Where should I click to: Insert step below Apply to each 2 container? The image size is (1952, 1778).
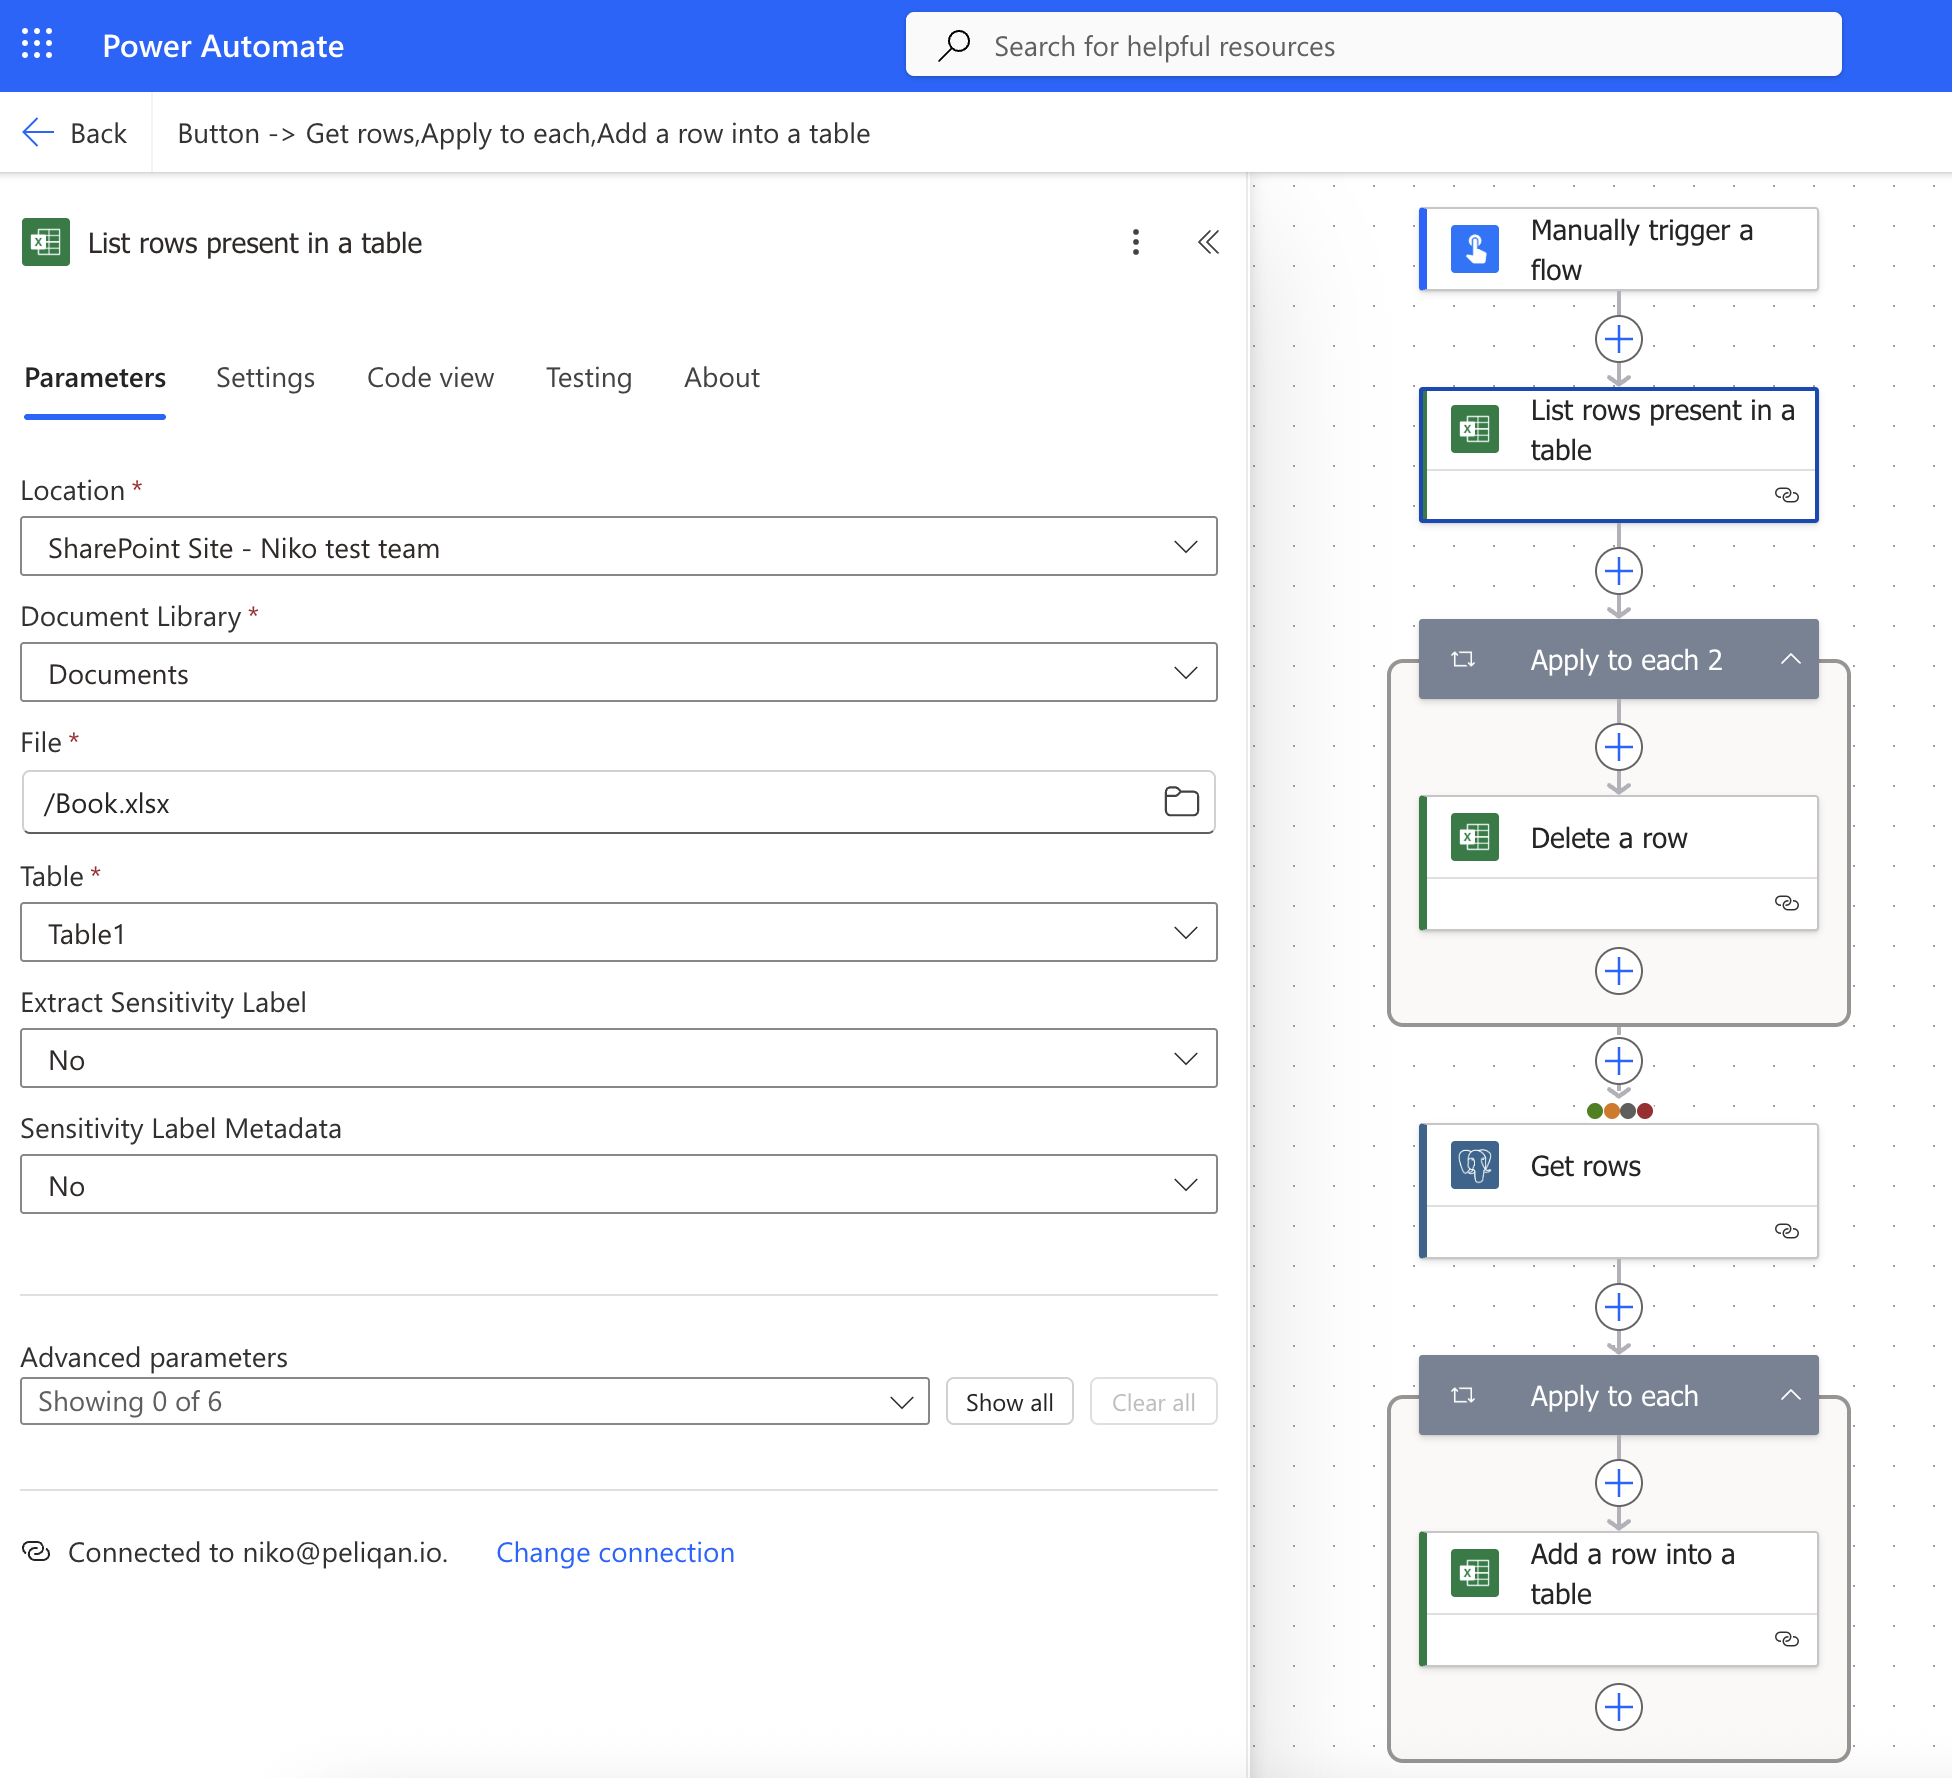1619,1061
